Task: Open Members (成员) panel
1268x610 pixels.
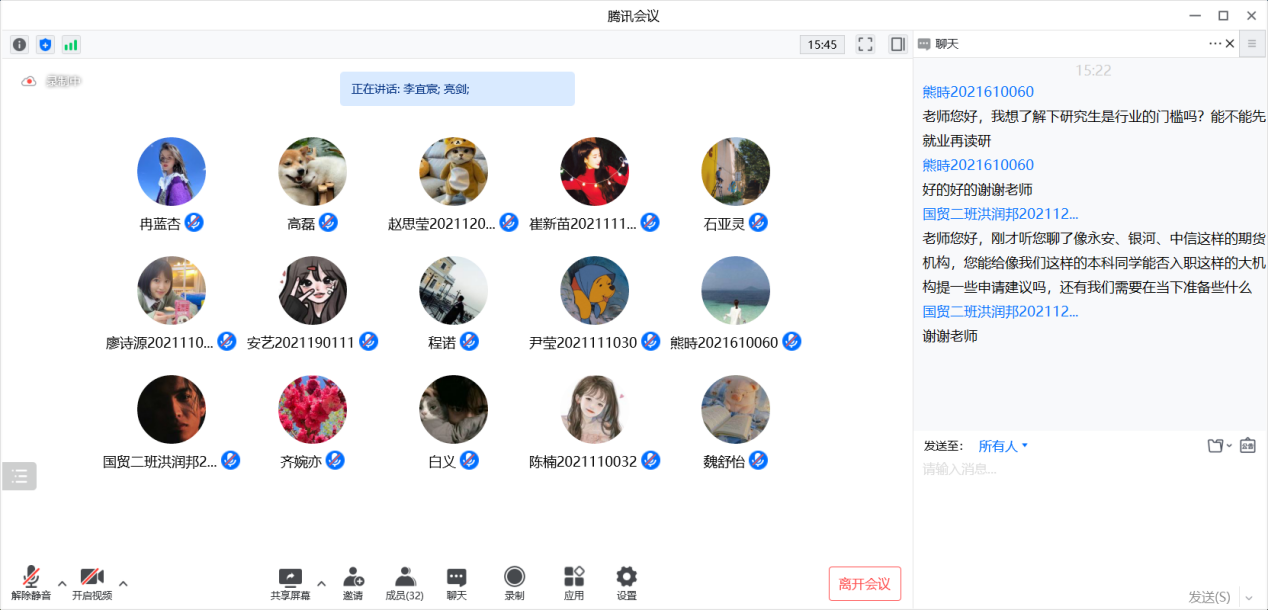Action: 404,583
